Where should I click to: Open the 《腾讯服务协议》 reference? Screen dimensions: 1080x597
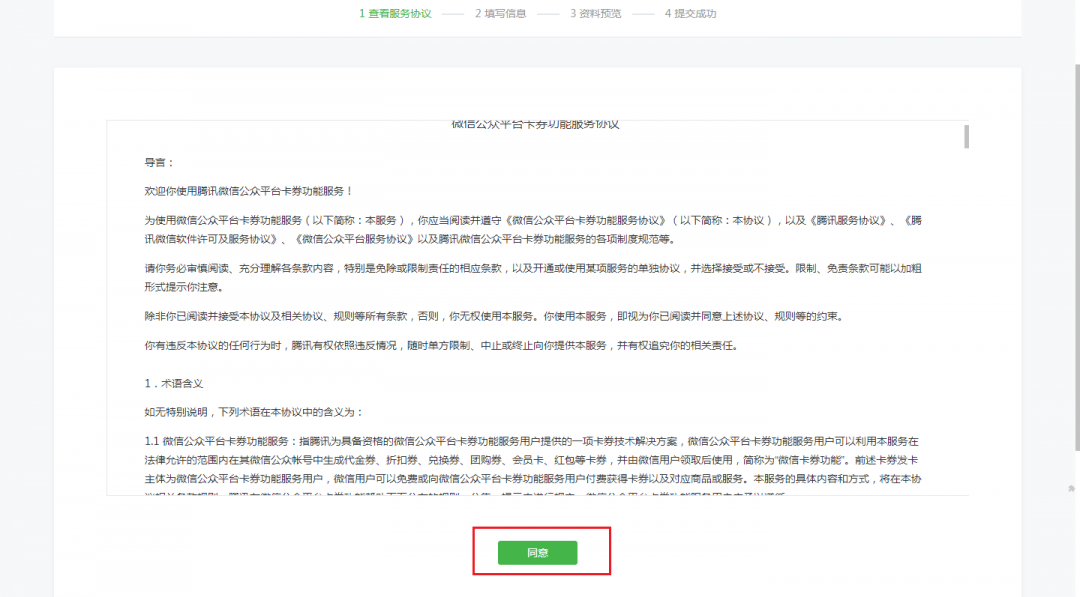846,220
